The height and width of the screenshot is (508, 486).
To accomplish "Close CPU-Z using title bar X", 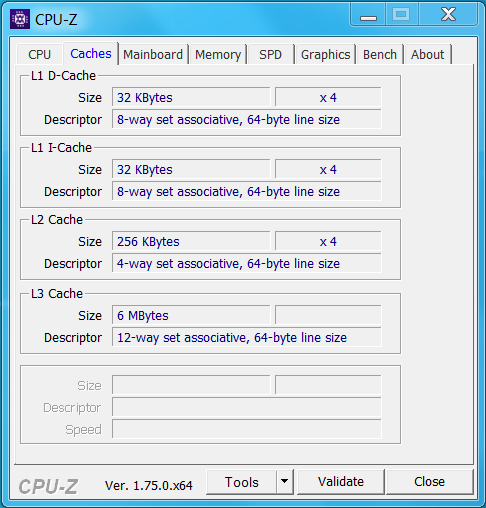I will point(448,14).
